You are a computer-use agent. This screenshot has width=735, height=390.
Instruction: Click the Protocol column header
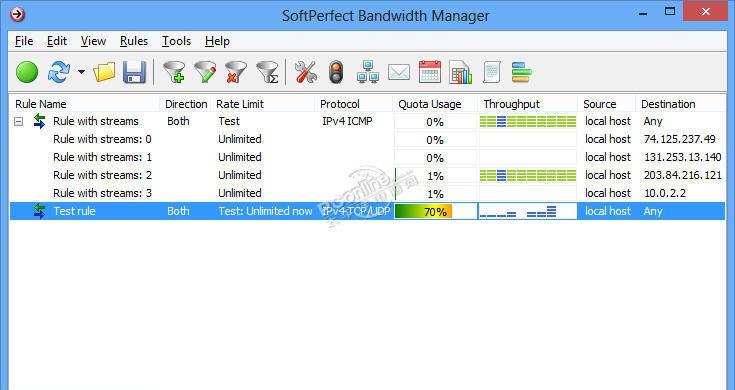point(354,104)
